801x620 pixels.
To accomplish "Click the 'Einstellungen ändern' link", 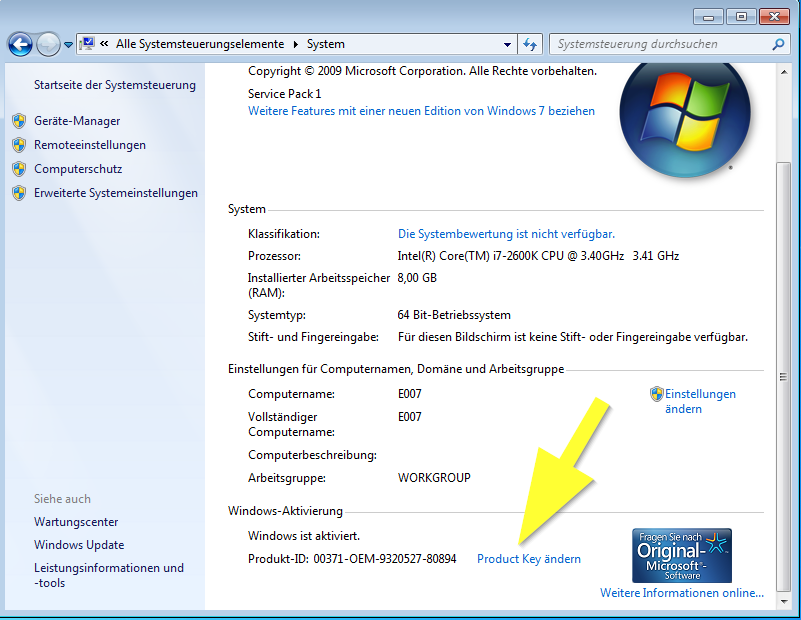I will pos(700,401).
